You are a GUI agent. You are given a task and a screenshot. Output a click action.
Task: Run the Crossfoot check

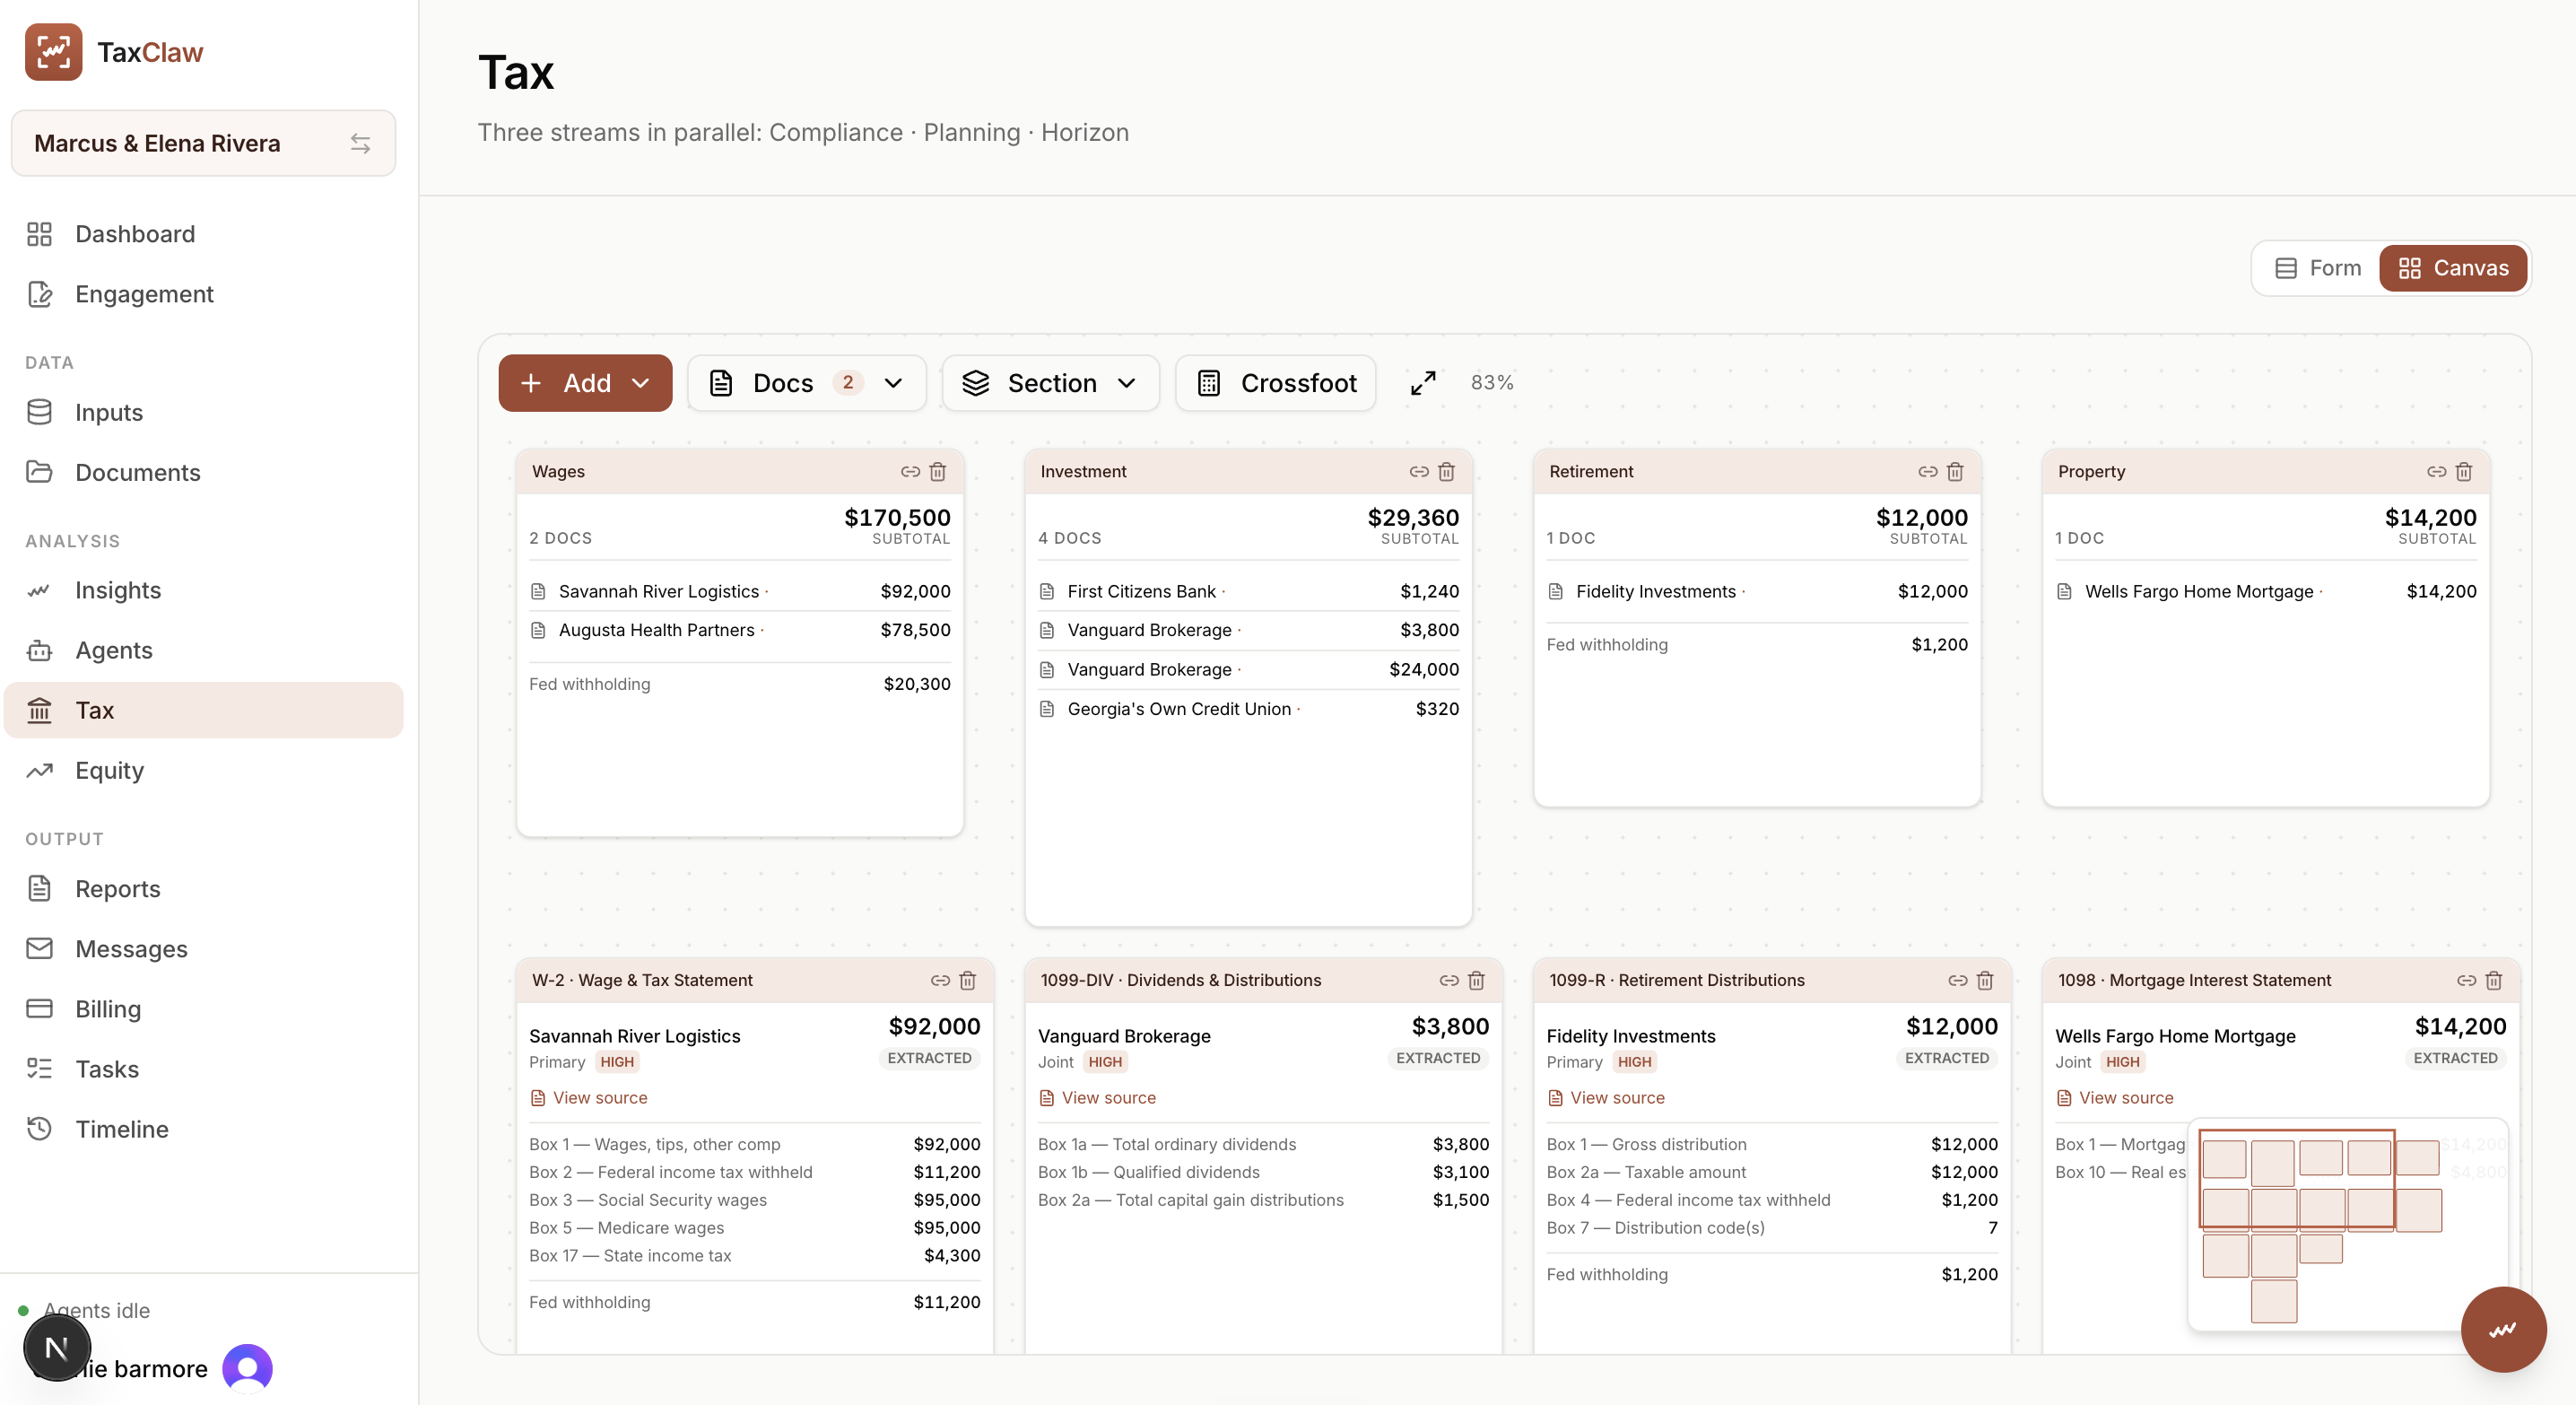click(x=1275, y=383)
